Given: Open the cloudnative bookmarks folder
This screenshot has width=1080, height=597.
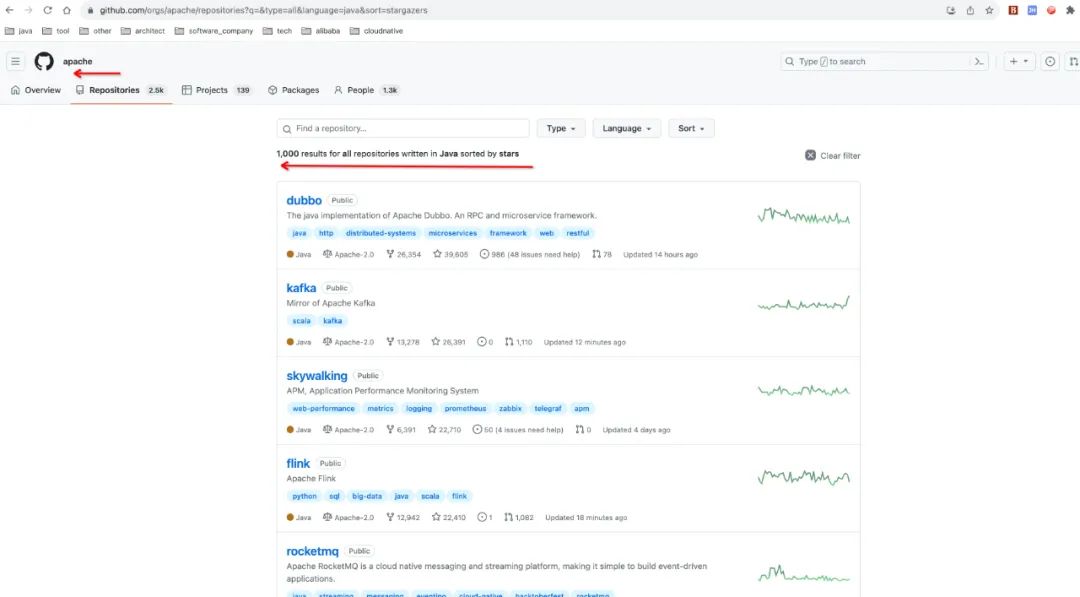Looking at the screenshot, I should click(x=376, y=31).
